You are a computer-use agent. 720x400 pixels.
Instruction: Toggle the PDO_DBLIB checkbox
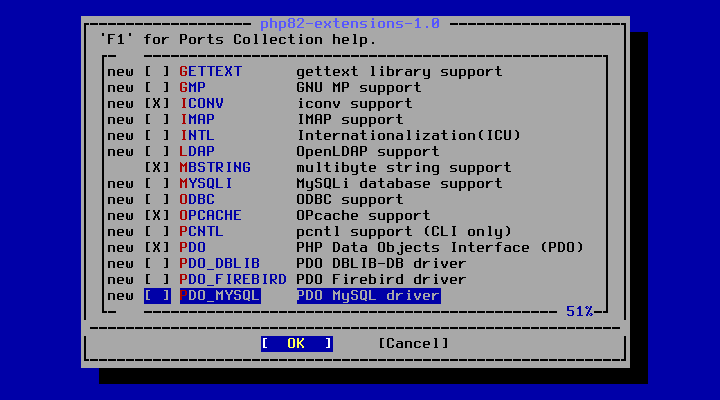pyautogui.click(x=157, y=264)
